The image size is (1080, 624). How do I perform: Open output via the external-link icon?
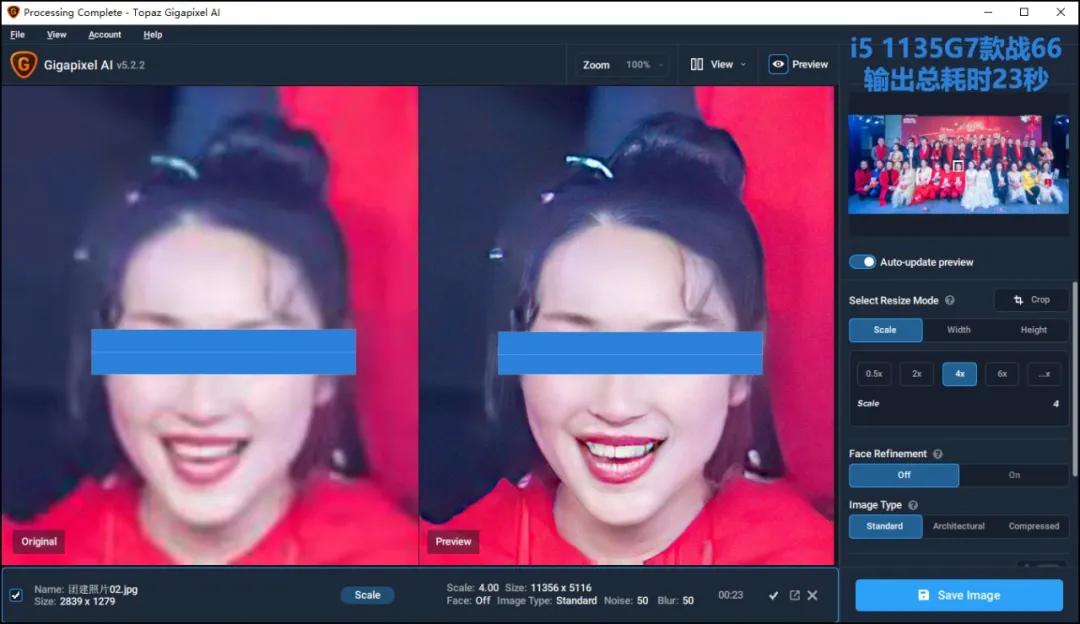tap(793, 595)
